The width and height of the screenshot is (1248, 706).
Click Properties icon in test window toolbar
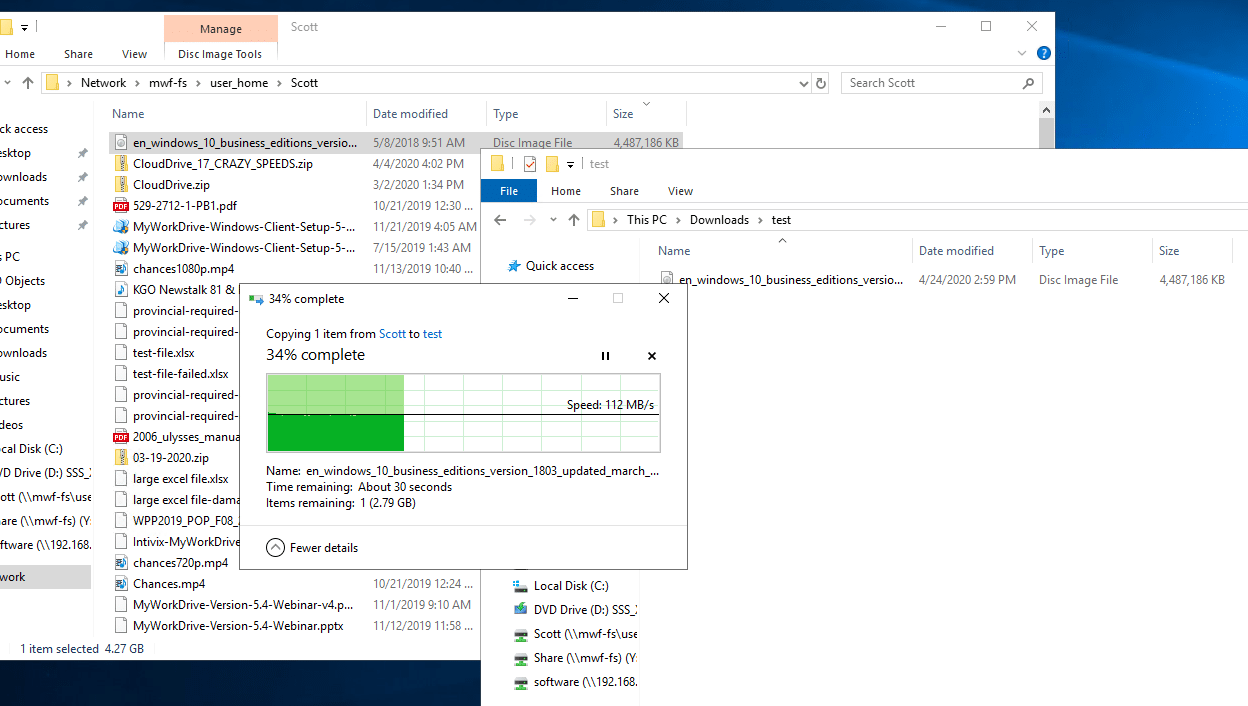[530, 164]
